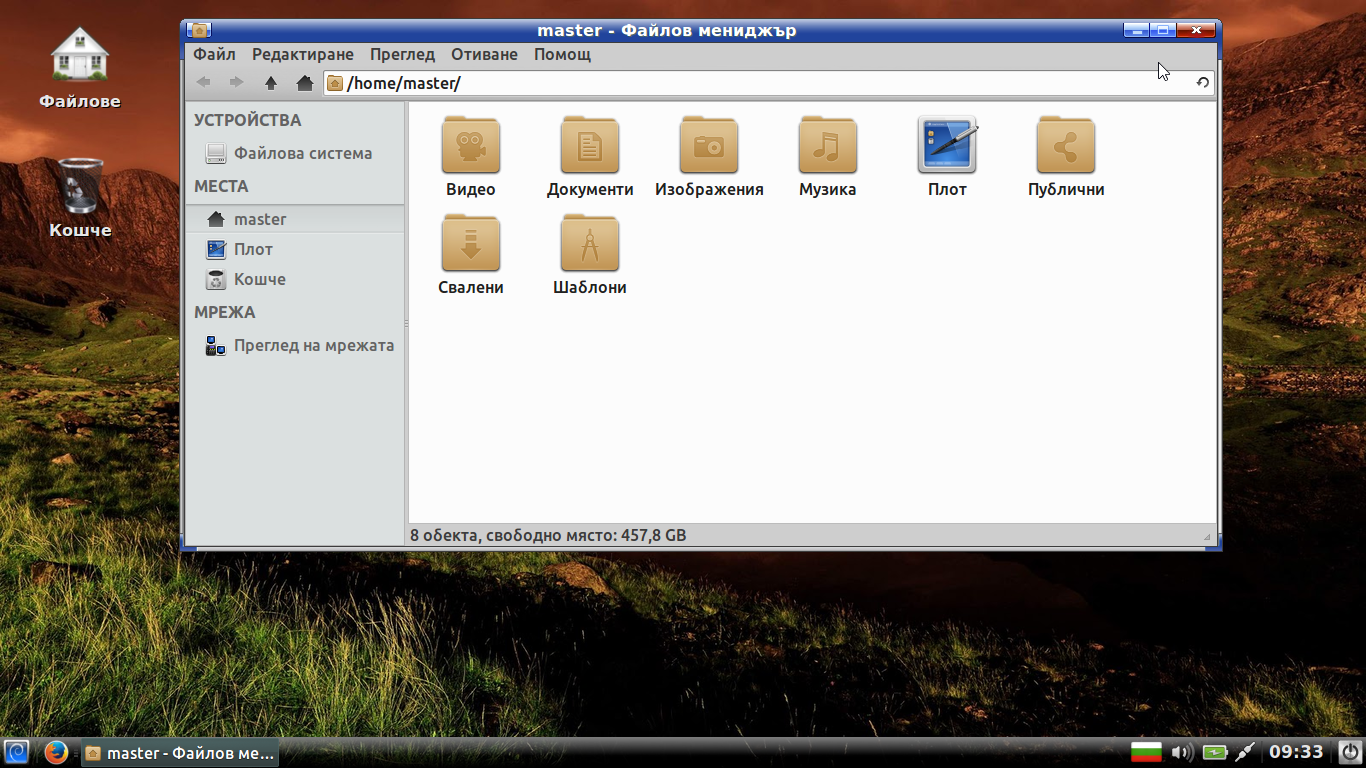Select Файлова система in sidebar

[295, 153]
